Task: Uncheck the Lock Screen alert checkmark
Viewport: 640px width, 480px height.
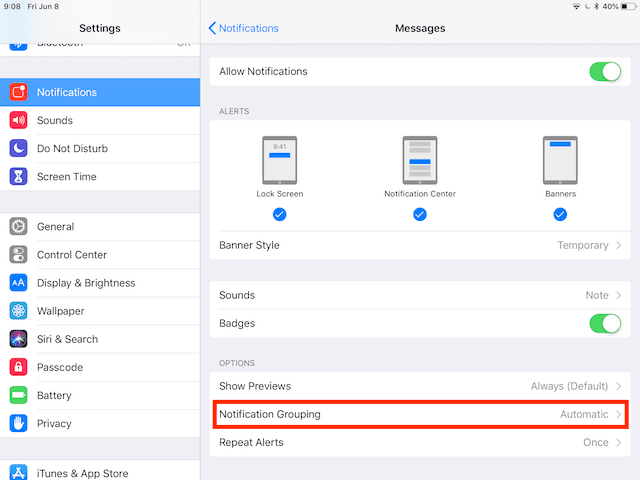Action: 279,214
